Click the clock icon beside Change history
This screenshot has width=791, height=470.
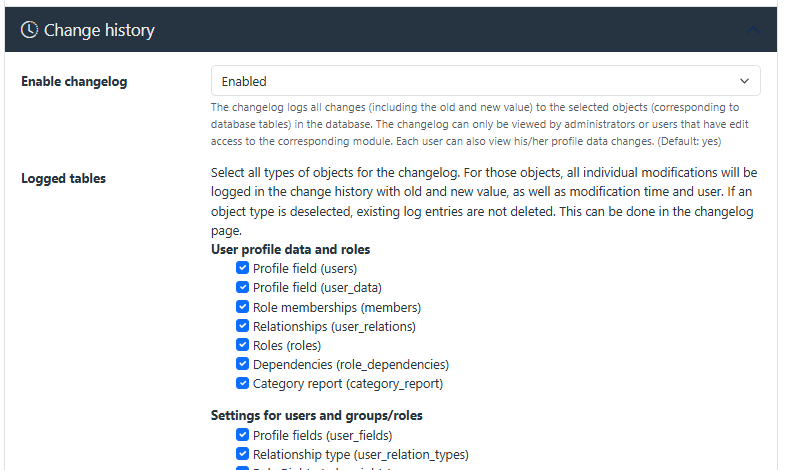click(30, 30)
